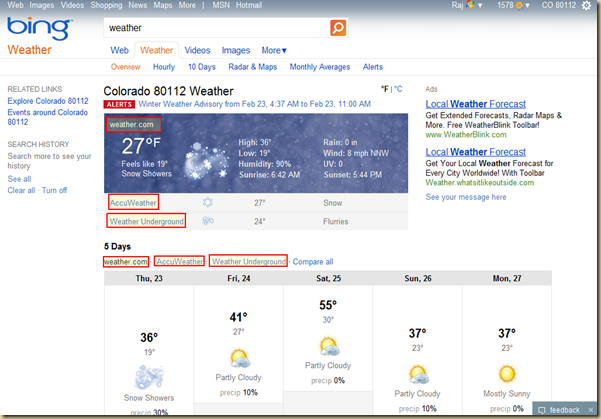601x419 pixels.
Task: Click the Hotmail link
Action: 249,5
